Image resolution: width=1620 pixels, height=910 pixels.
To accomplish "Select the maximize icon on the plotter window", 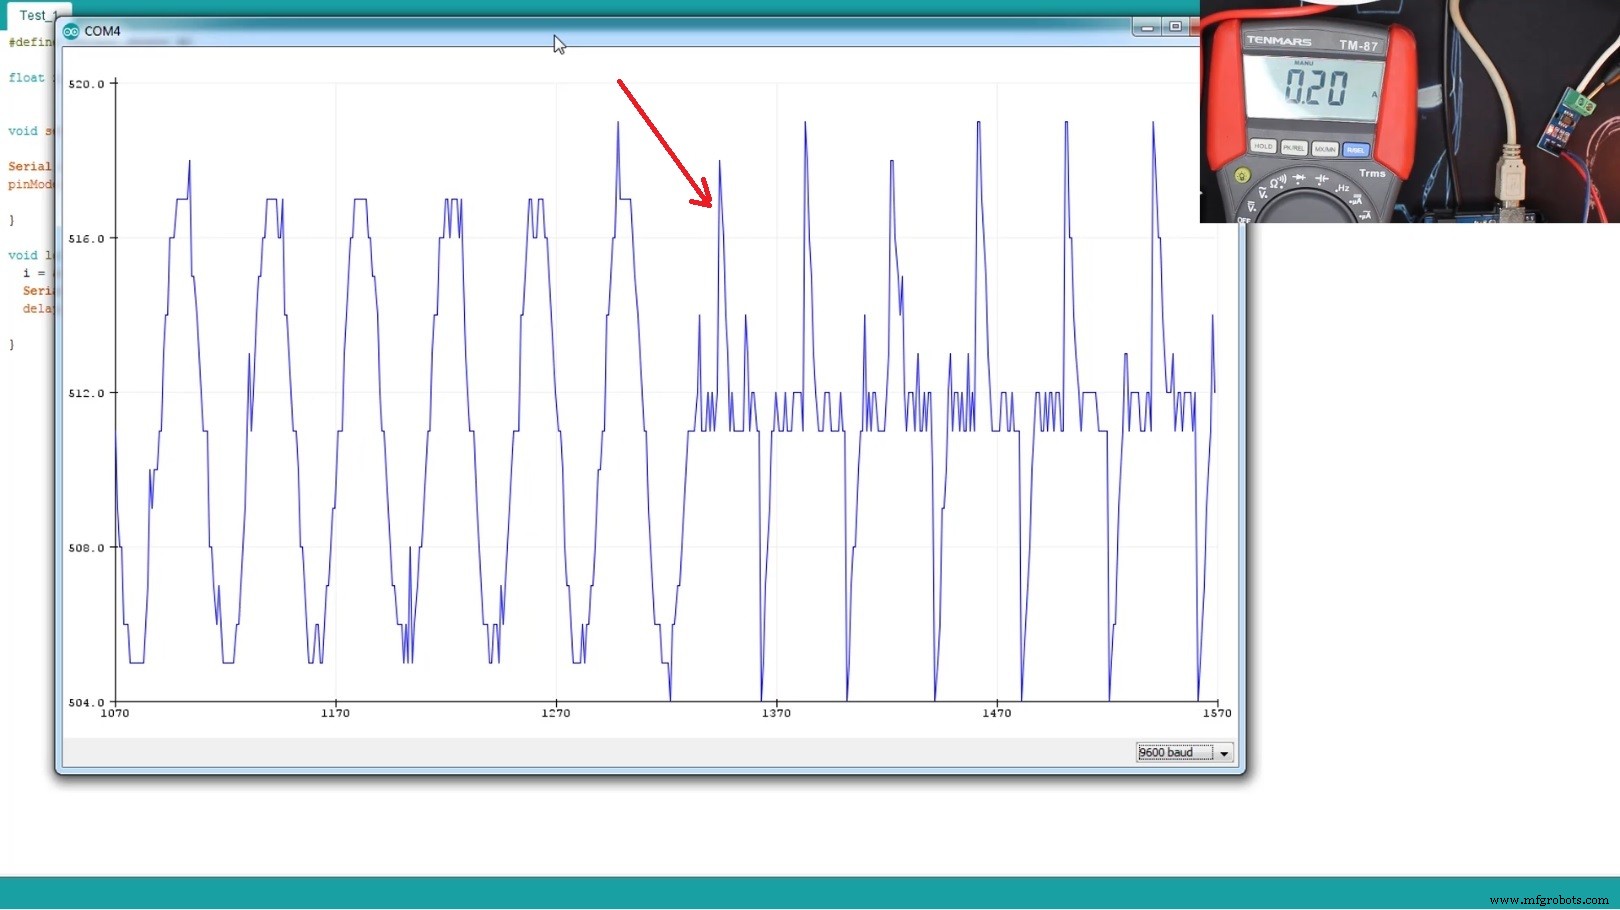I will tap(1174, 27).
